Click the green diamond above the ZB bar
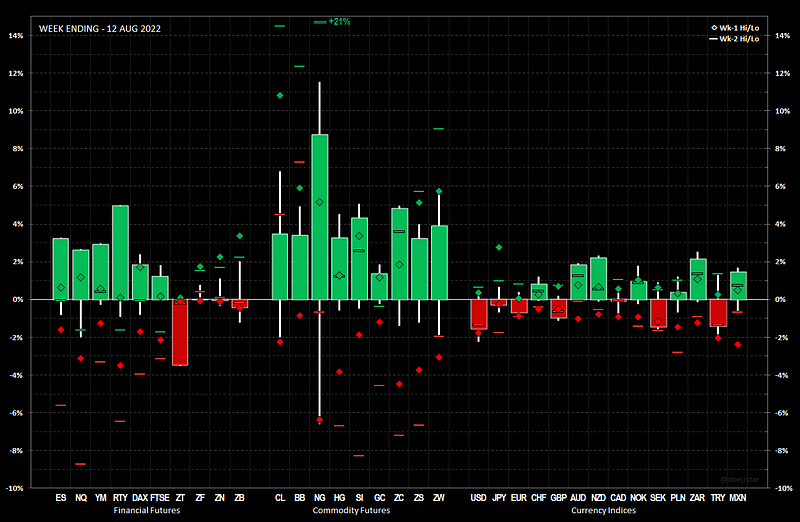Image resolution: width=800 pixels, height=522 pixels. [240, 236]
